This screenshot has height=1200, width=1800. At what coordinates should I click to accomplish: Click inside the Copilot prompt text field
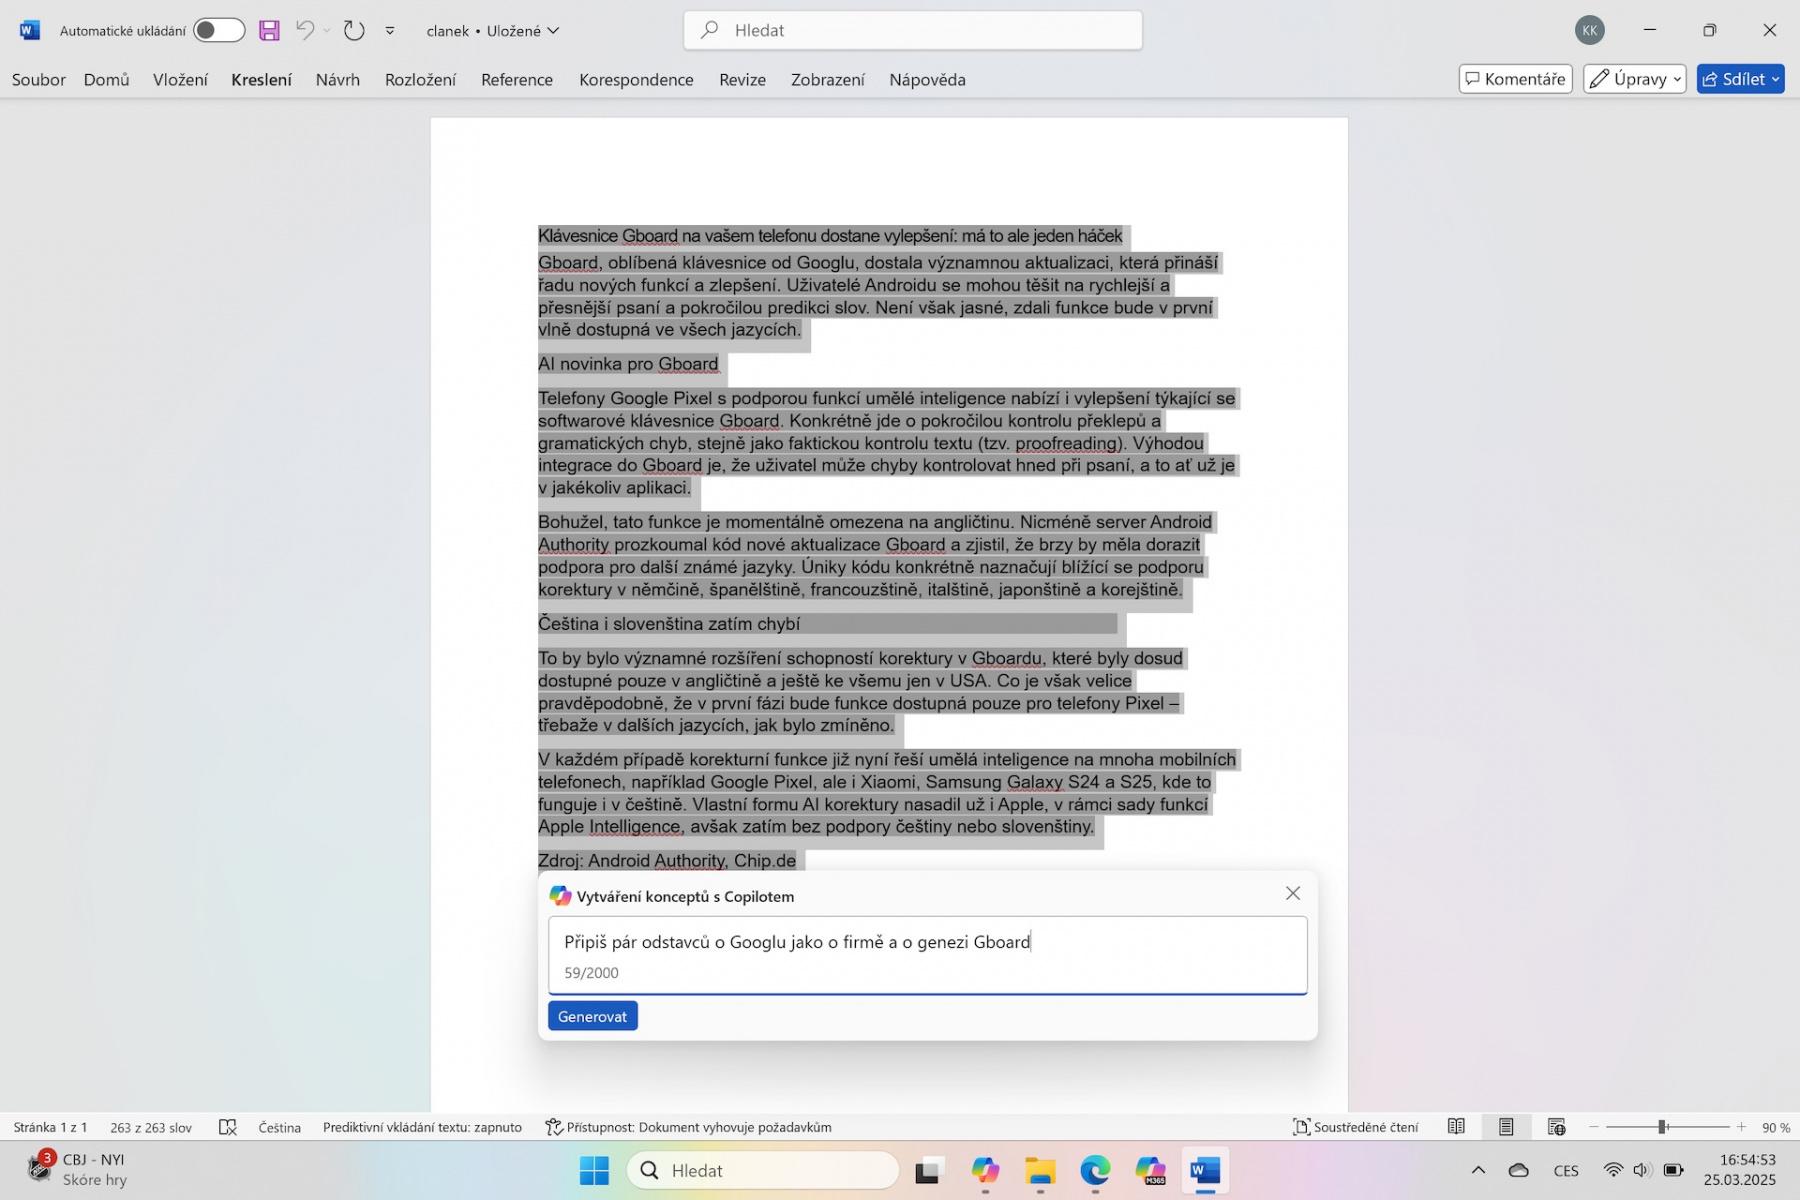pos(927,955)
